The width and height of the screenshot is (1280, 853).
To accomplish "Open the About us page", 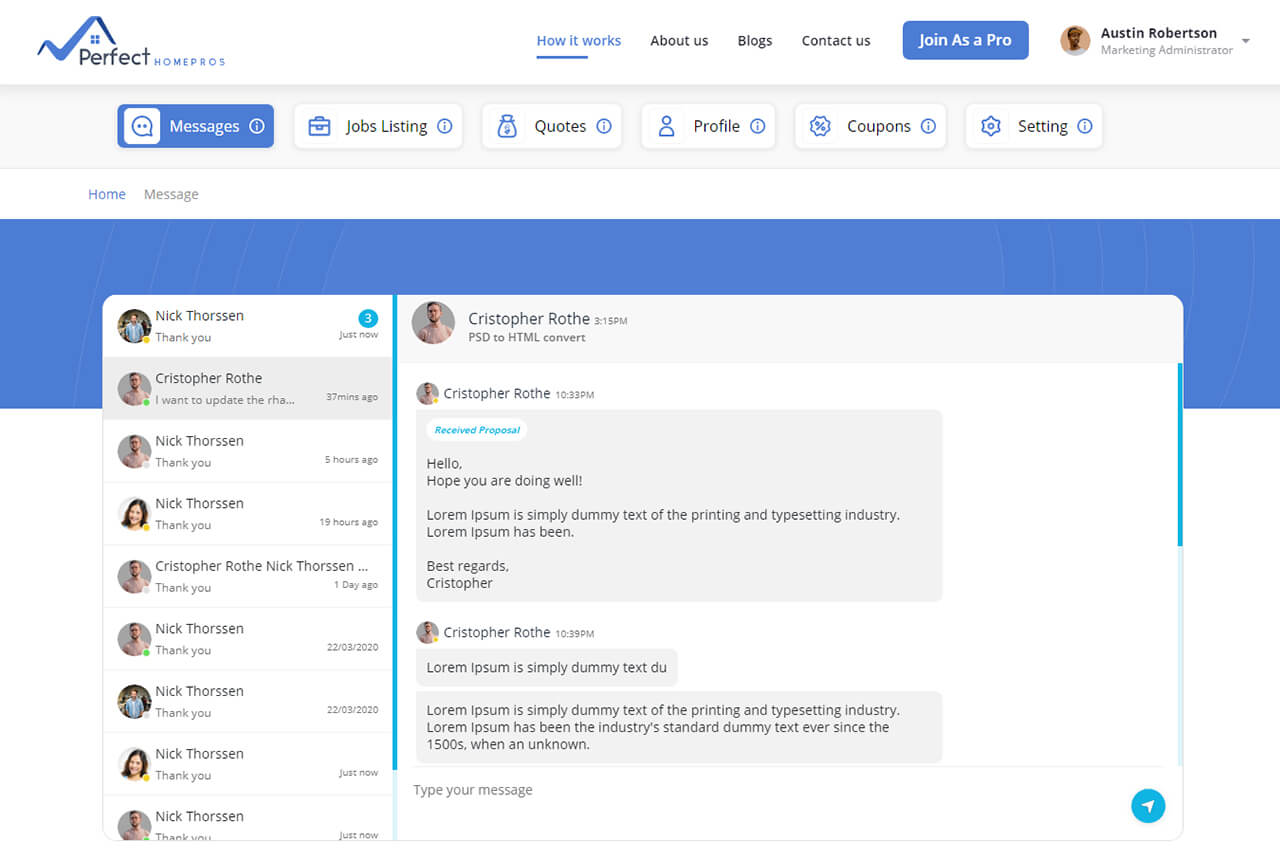I will point(679,41).
